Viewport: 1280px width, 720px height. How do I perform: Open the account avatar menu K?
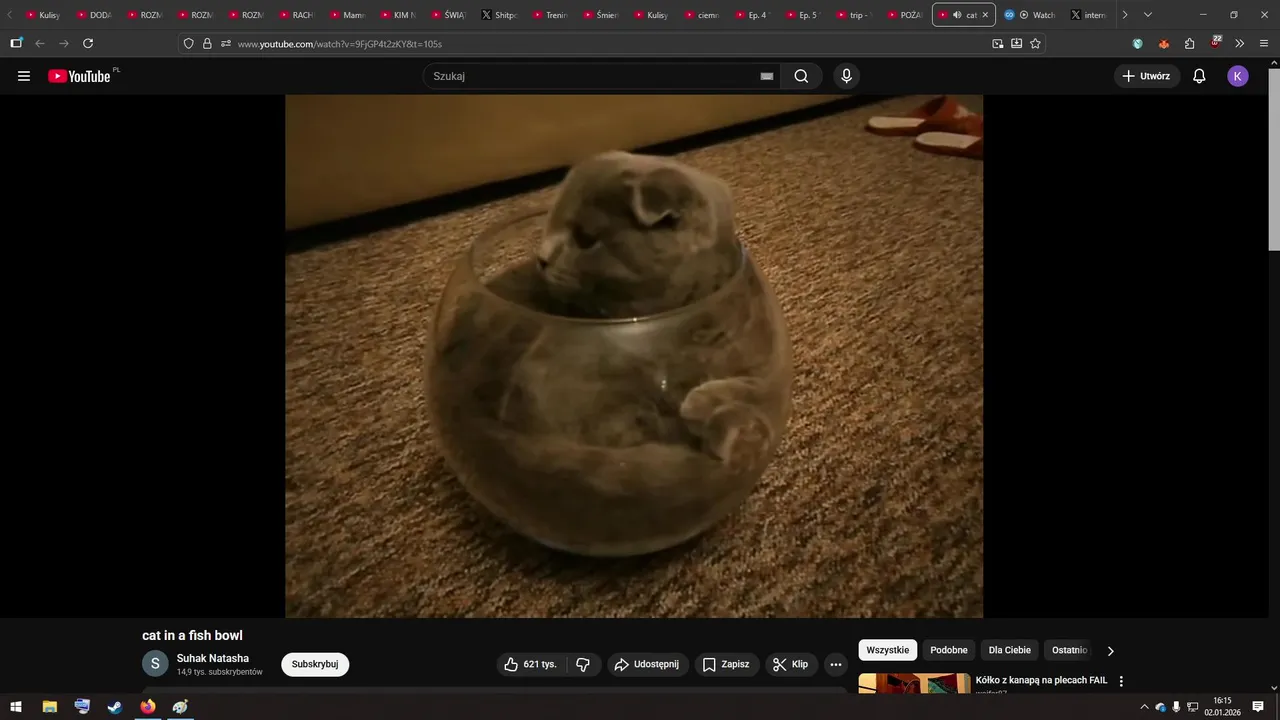(1238, 76)
